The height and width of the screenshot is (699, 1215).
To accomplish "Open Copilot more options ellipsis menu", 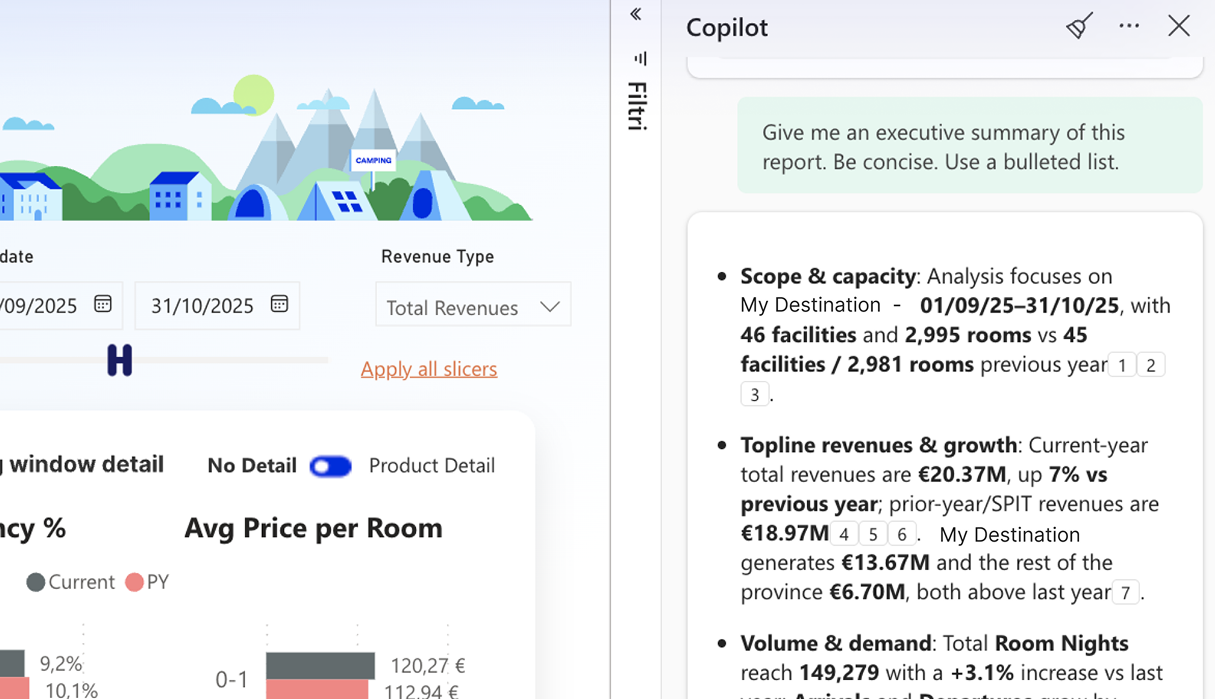I will [1129, 26].
